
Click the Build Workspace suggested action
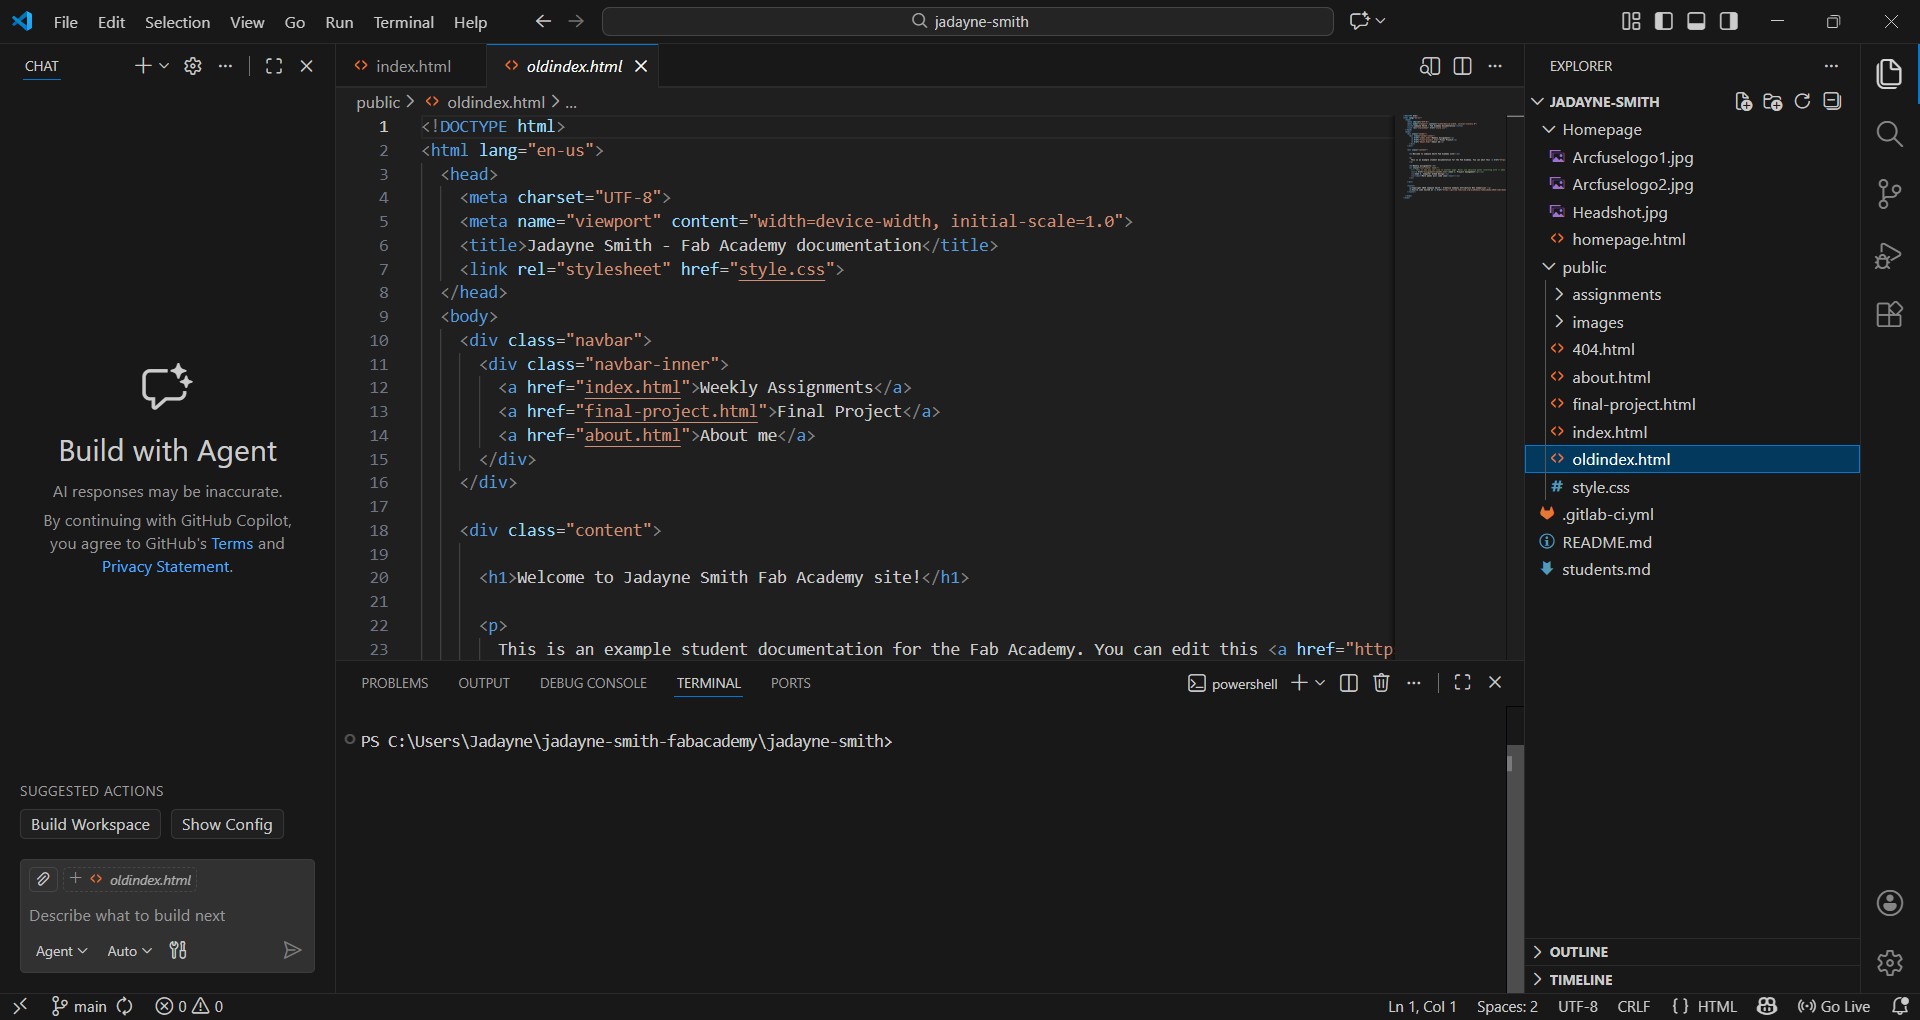[90, 824]
